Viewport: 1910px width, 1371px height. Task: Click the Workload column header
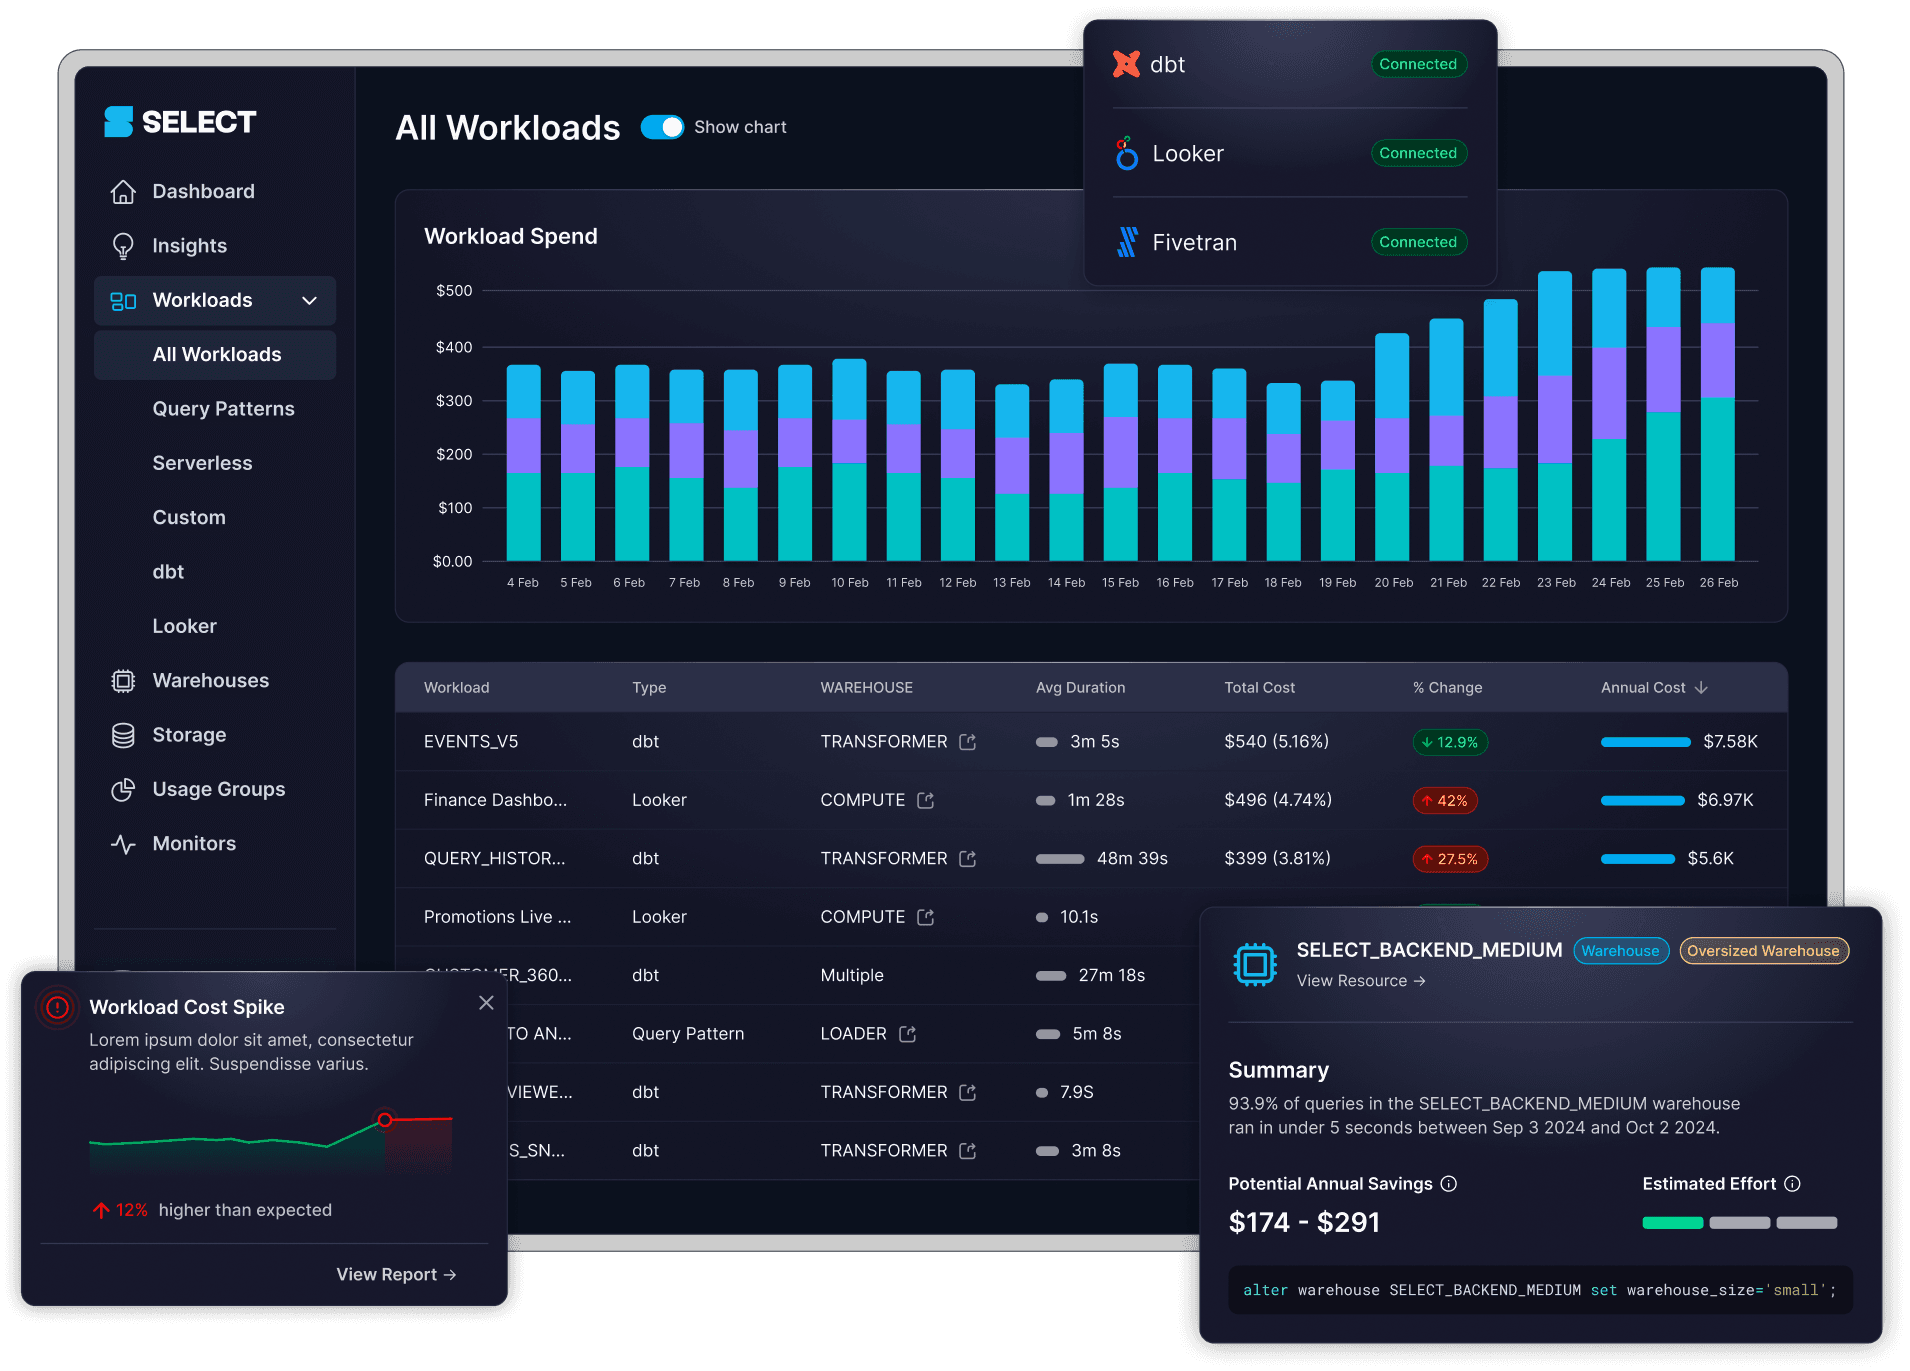pos(456,688)
